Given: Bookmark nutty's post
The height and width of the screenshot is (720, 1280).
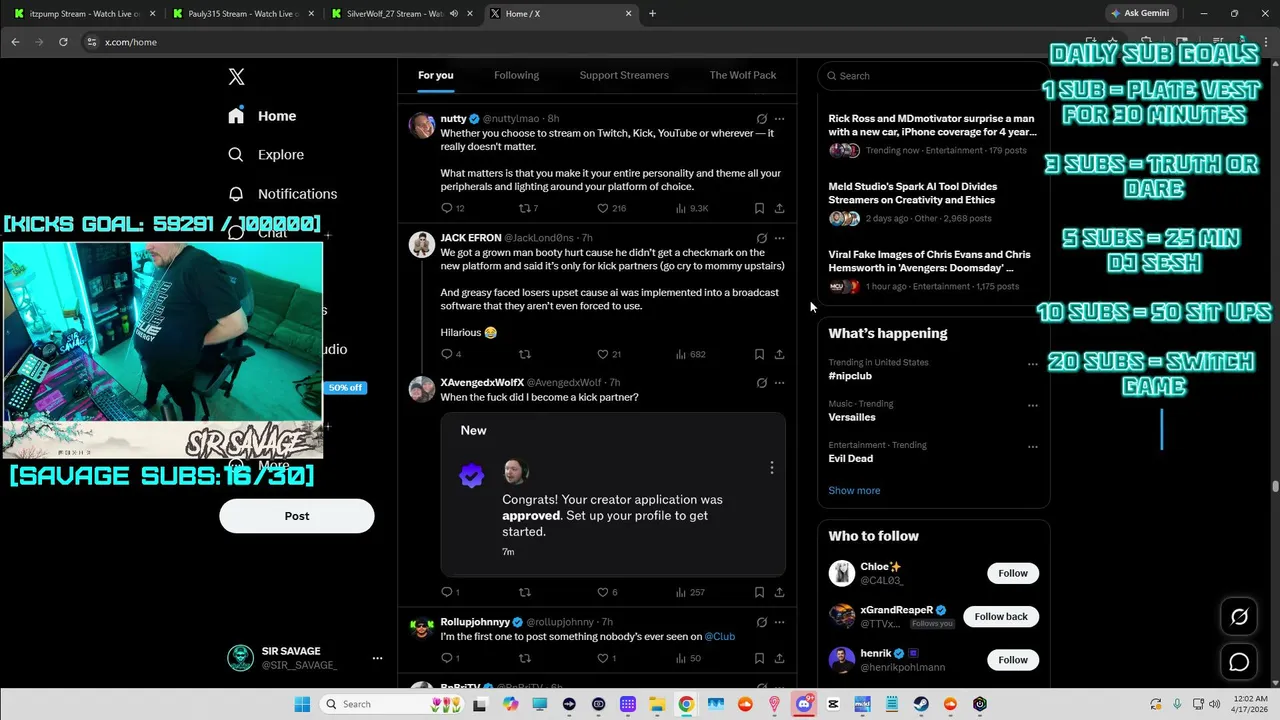Looking at the screenshot, I should (x=759, y=208).
